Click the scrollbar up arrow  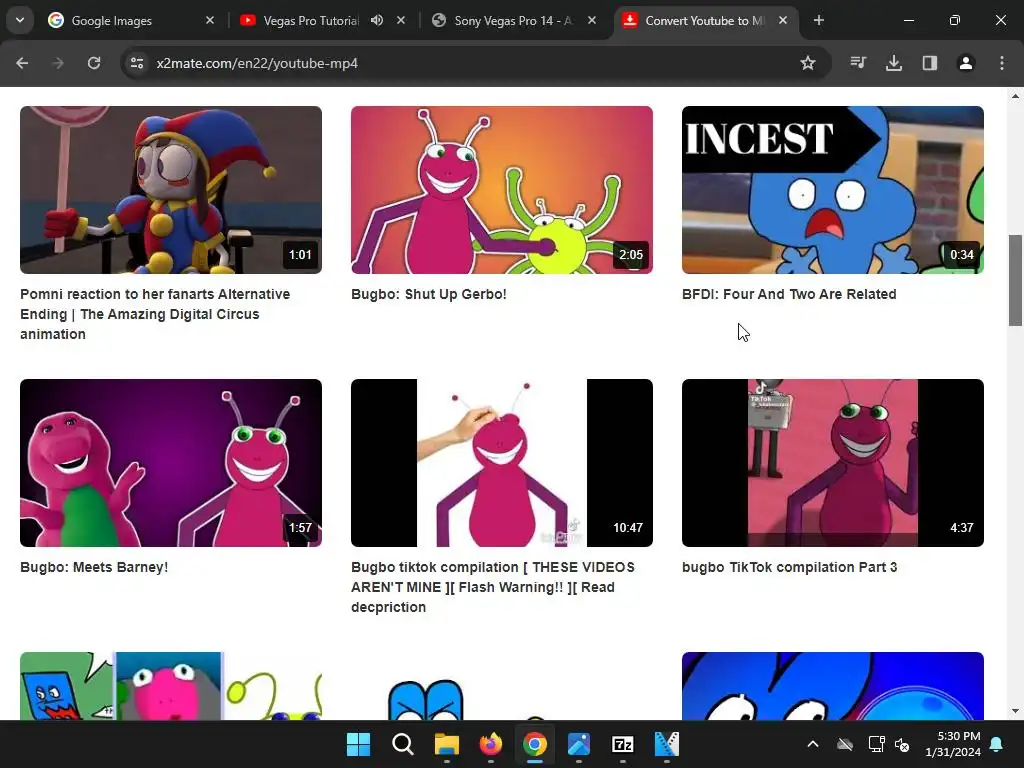click(1015, 96)
